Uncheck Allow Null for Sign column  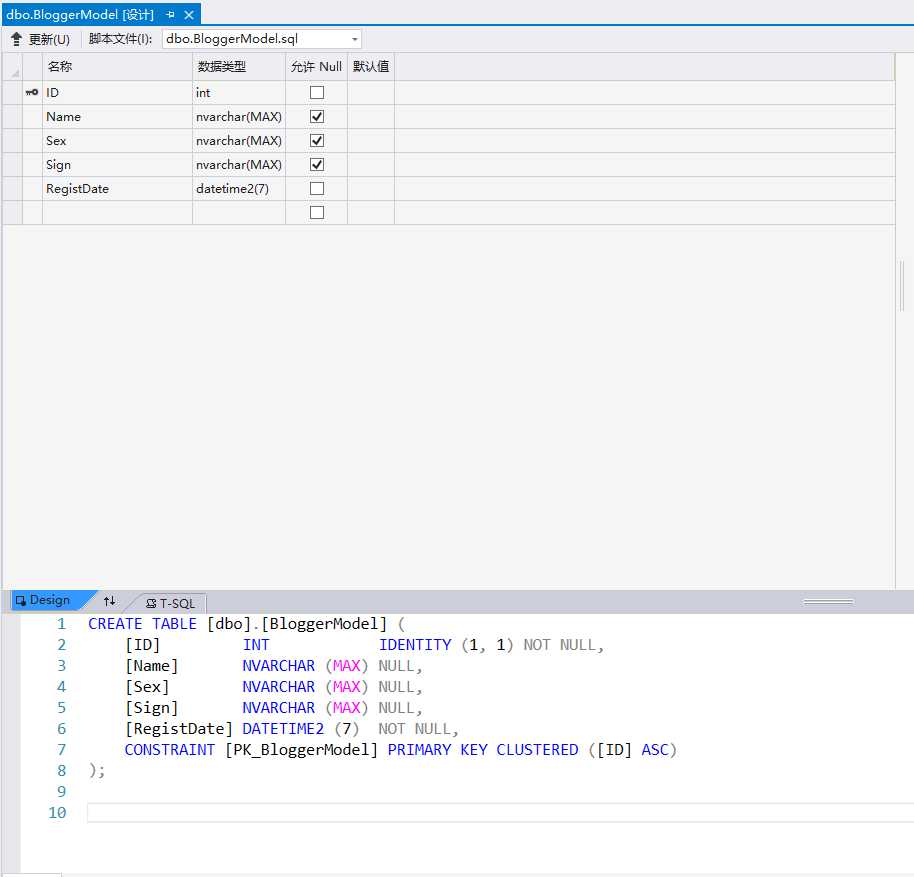point(317,165)
